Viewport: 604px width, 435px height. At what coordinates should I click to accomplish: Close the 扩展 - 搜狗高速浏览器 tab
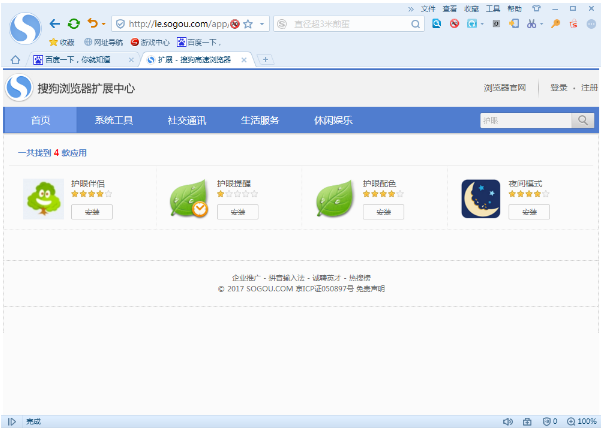coord(244,60)
